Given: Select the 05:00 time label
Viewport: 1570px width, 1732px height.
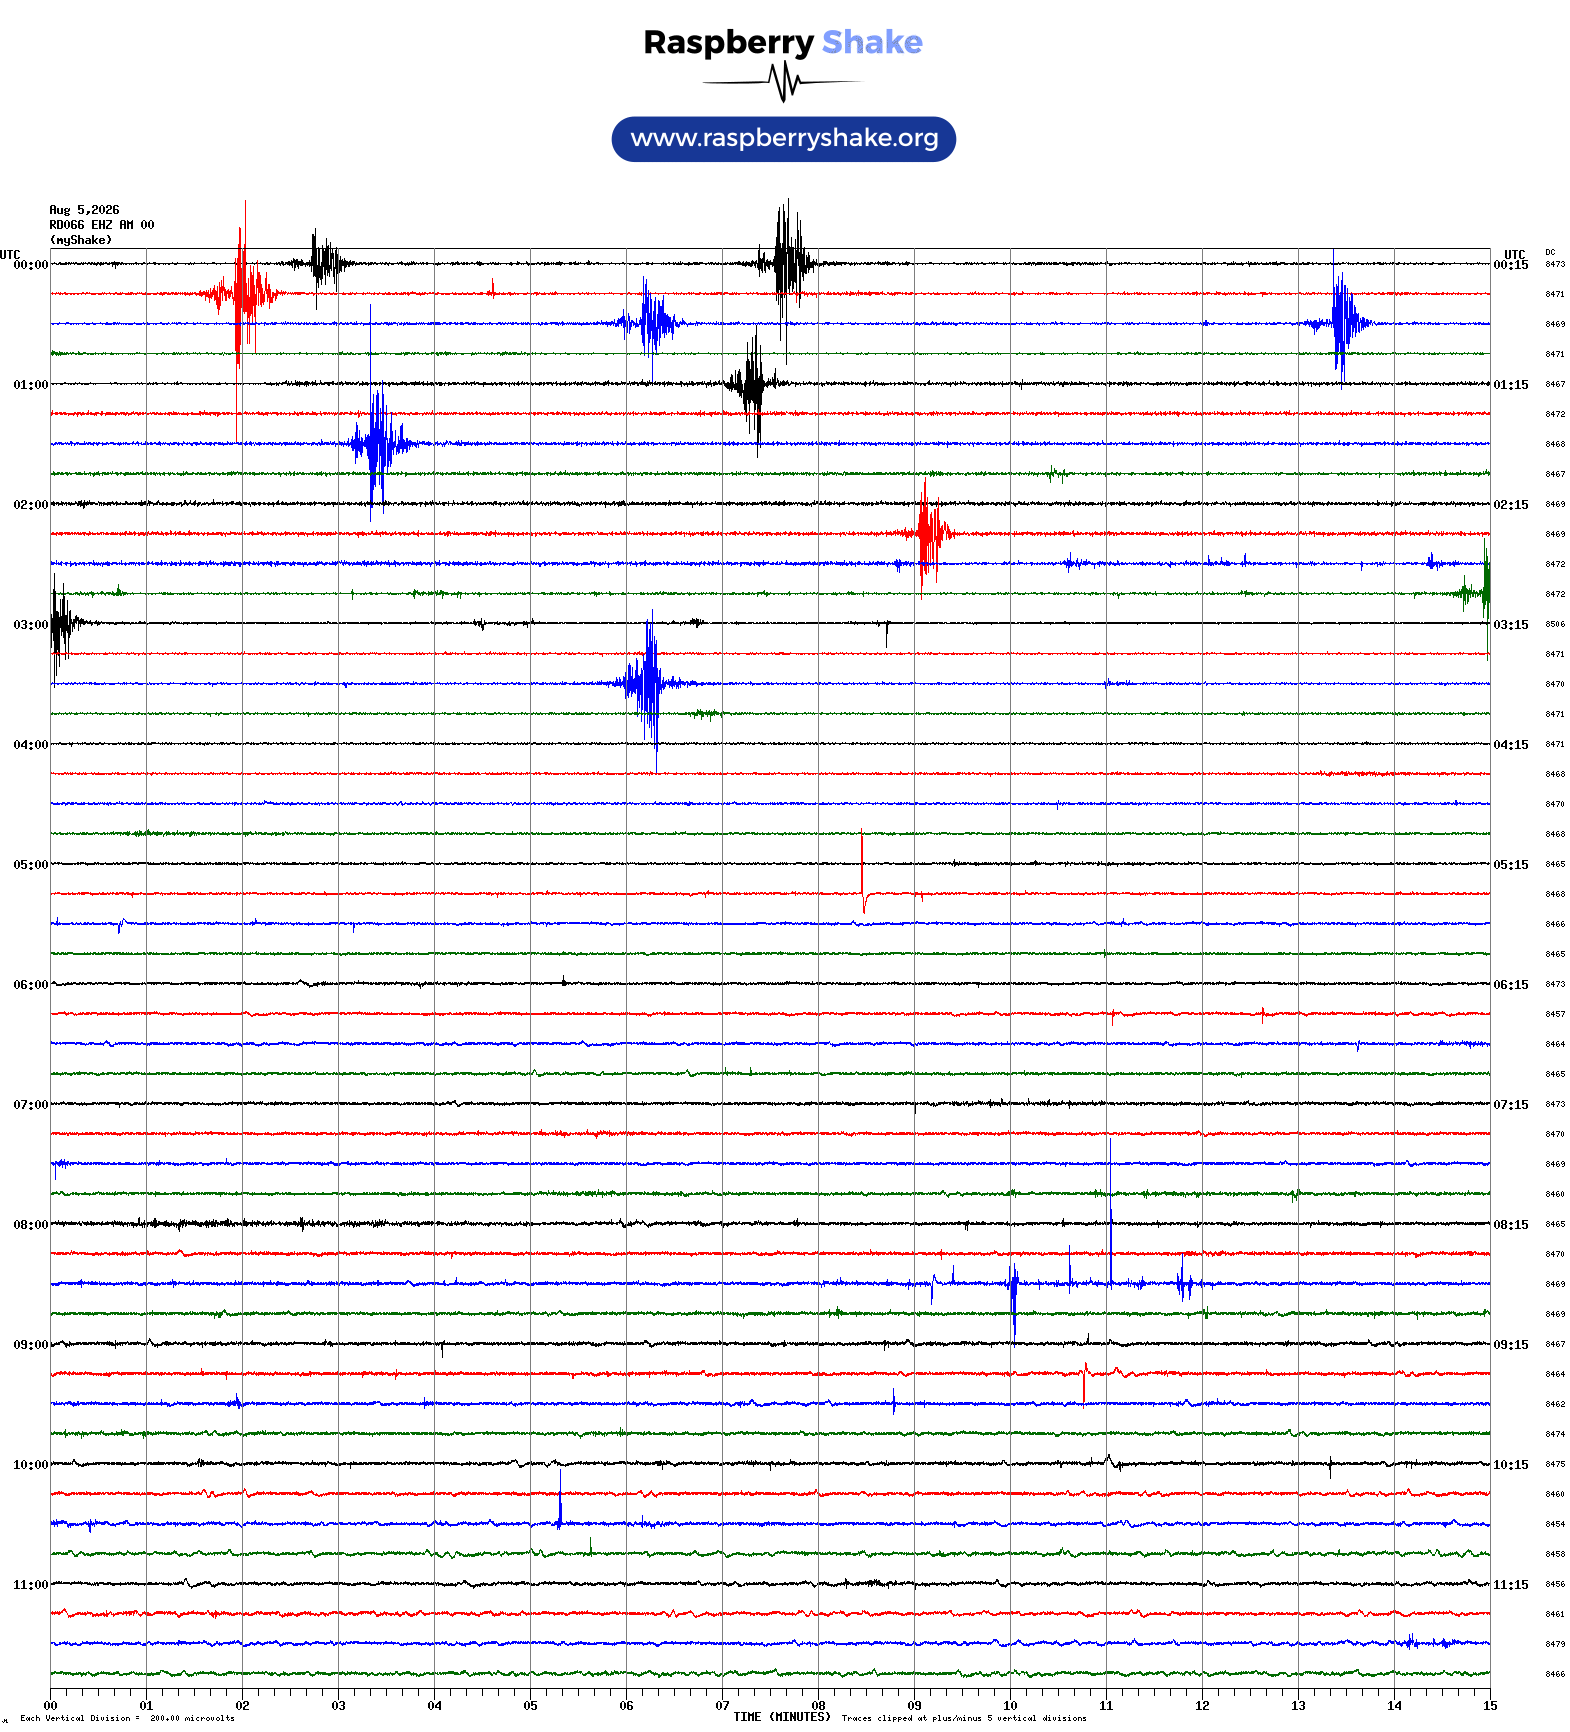Looking at the screenshot, I should [x=31, y=865].
